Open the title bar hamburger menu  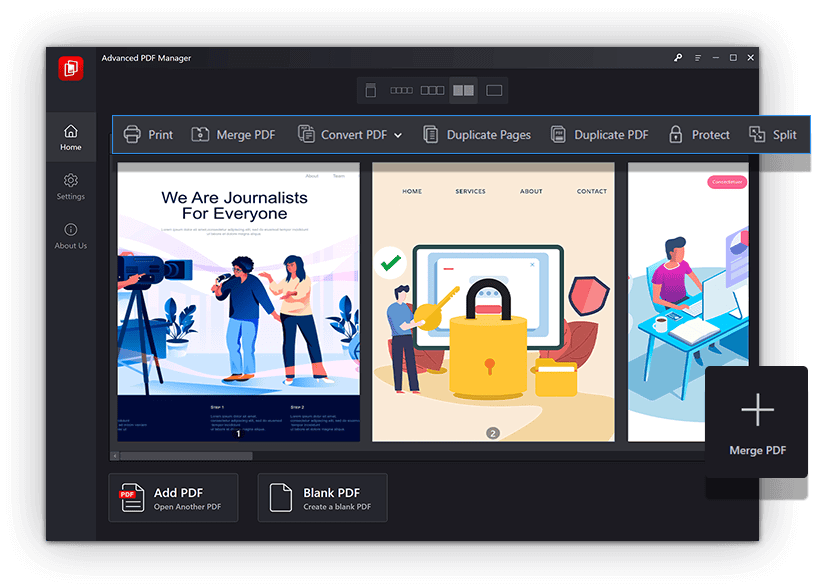[x=697, y=58]
